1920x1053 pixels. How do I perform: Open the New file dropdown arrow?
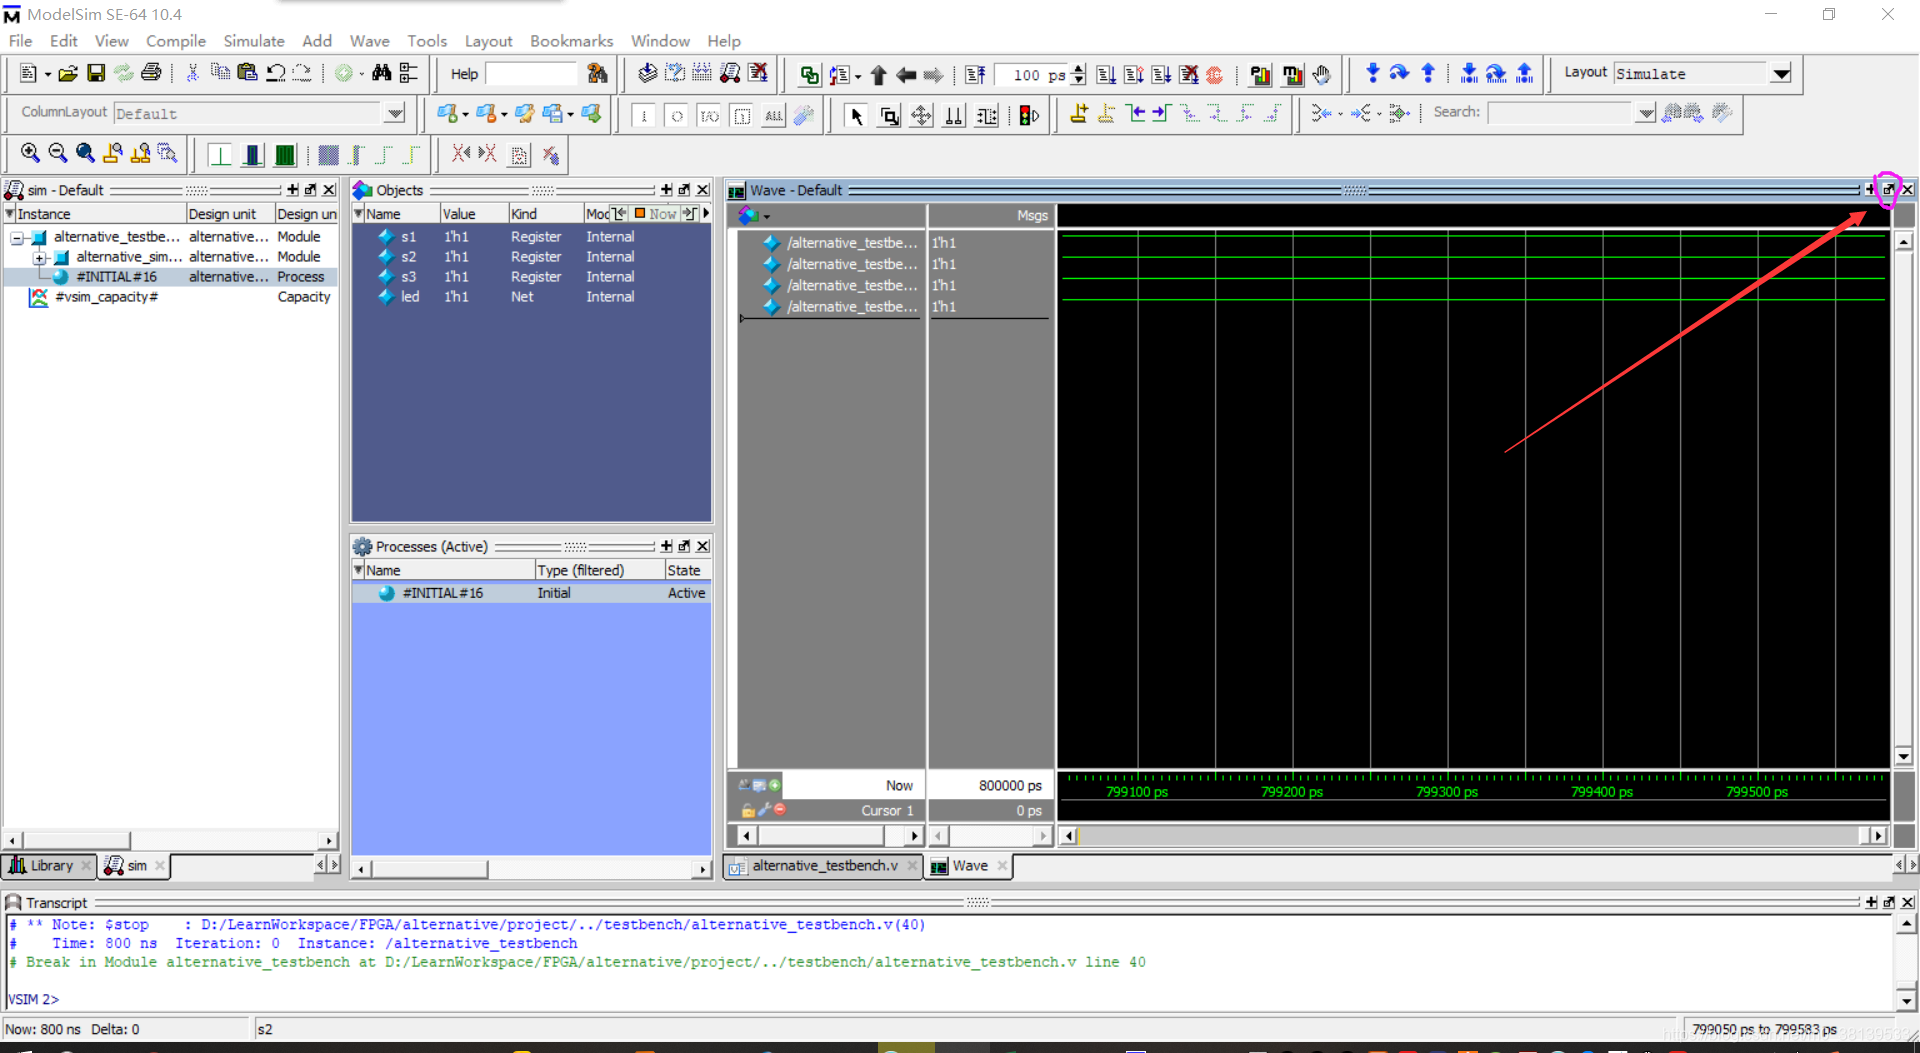pyautogui.click(x=47, y=74)
